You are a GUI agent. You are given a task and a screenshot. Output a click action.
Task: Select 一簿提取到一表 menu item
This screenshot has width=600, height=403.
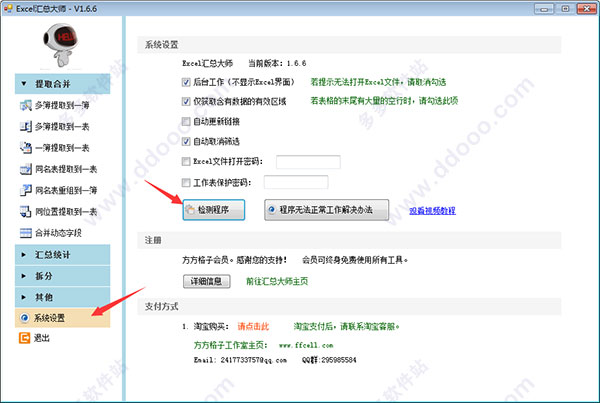[x=62, y=148]
